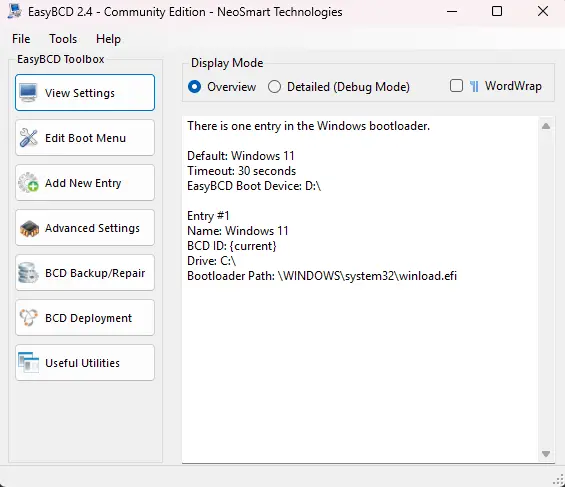Enable the WordWrap checkbox
Viewport: 565px width, 487px height.
click(x=457, y=86)
